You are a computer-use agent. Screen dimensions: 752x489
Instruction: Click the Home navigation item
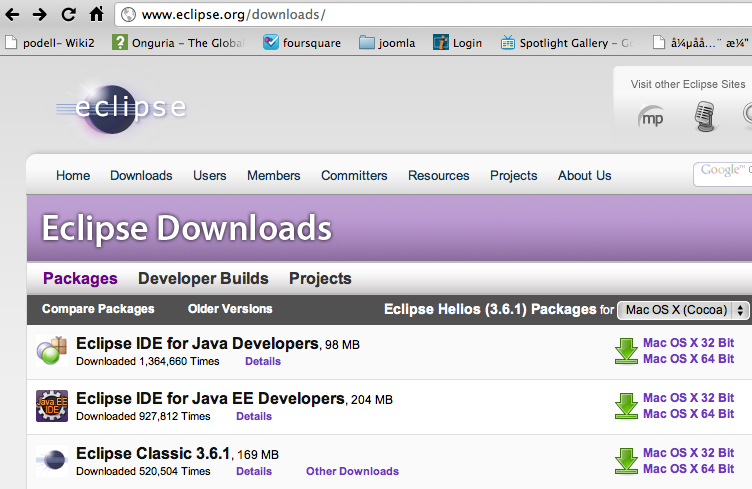point(73,175)
